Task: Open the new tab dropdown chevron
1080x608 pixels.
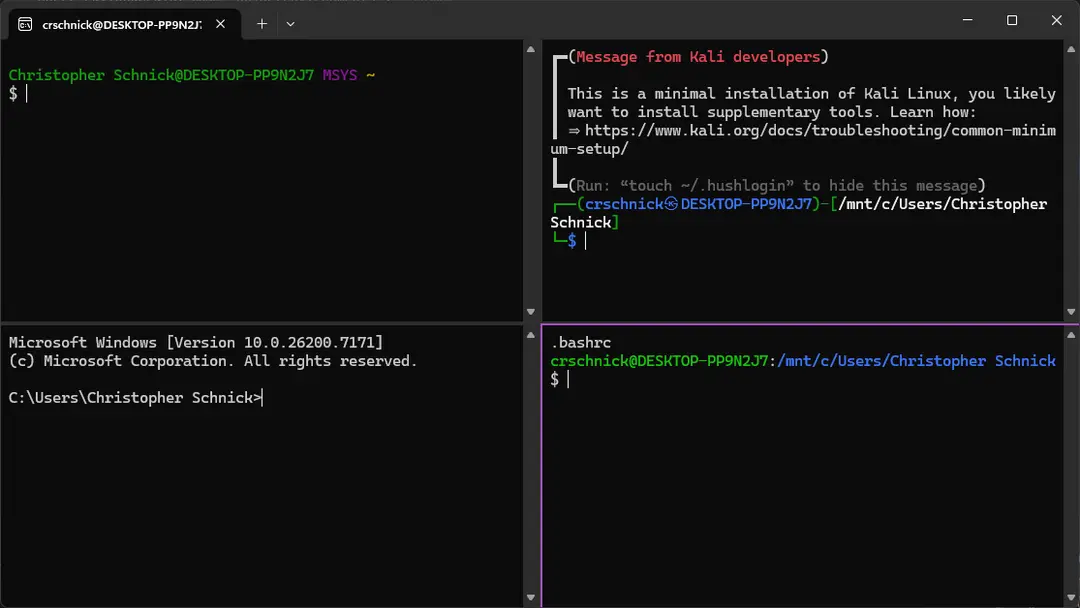Action: (x=290, y=23)
